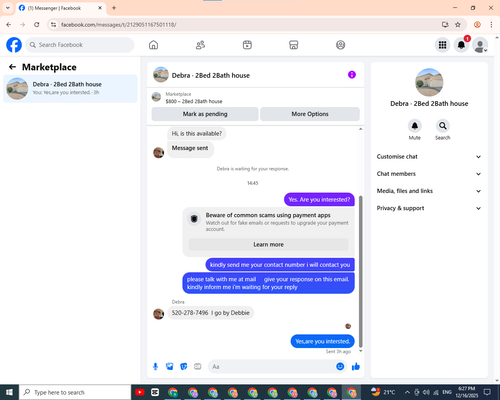Screen dimensions: 500x400
Task: Click the Chrome profile avatar icon
Action: pyautogui.click(x=477, y=25)
